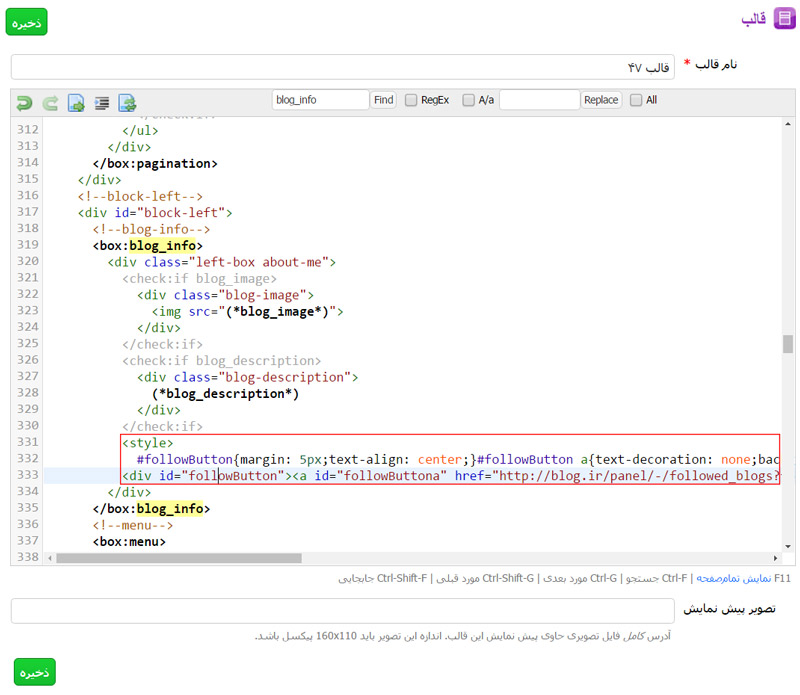Open the نمایش تمام‌صفحه fullscreen link

pyautogui.click(x=734, y=578)
